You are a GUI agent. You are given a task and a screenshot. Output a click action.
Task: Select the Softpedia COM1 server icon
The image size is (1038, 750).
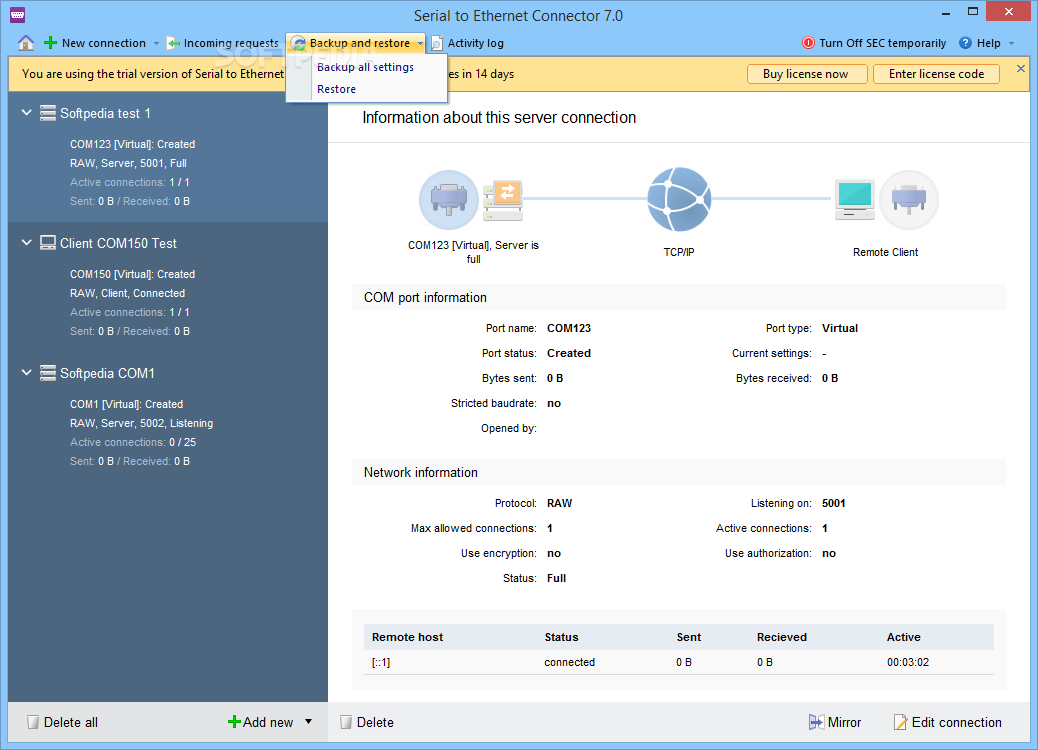(x=48, y=373)
